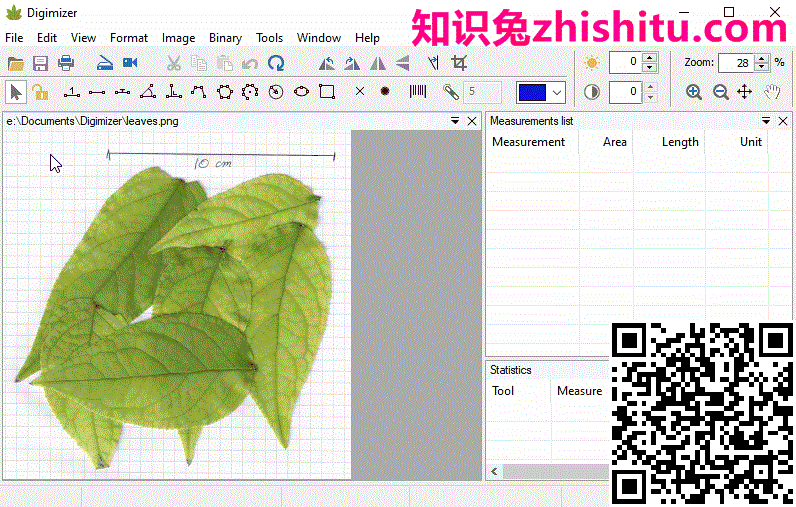Image resolution: width=796 pixels, height=507 pixels.
Task: Flip image horizontally icon
Action: tap(377, 63)
